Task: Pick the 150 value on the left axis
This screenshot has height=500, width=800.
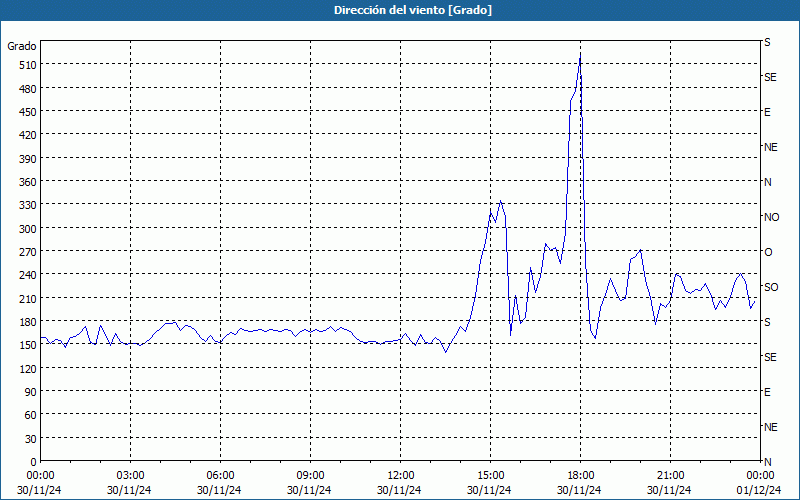Action: click(28, 345)
